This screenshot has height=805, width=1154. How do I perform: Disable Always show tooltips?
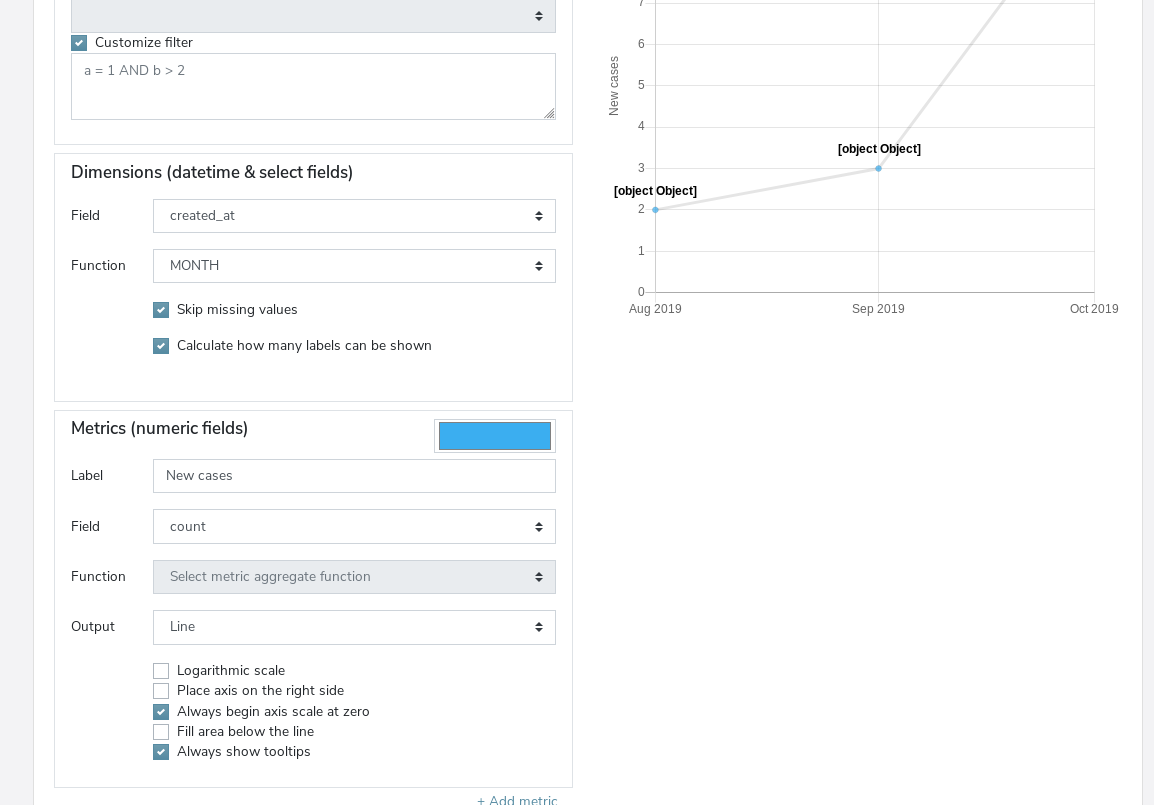(161, 752)
